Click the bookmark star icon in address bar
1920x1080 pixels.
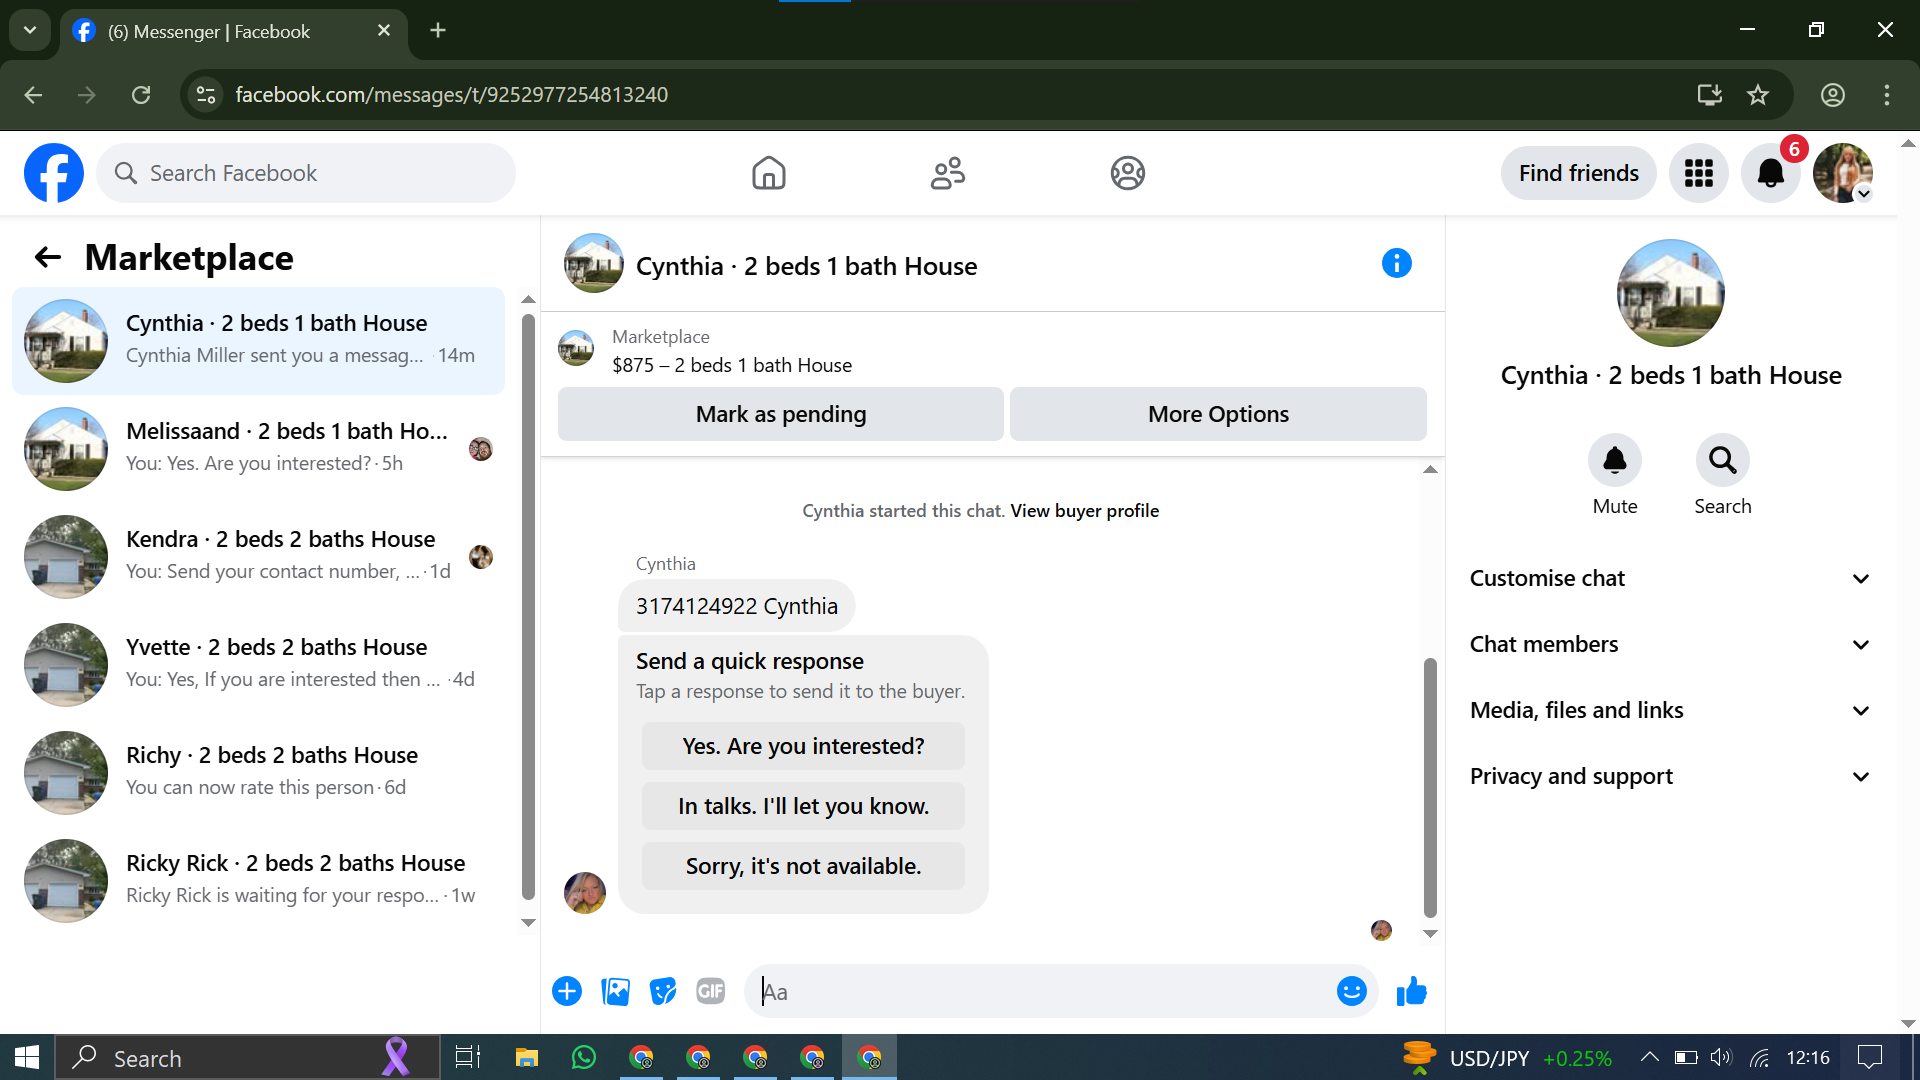tap(1757, 95)
